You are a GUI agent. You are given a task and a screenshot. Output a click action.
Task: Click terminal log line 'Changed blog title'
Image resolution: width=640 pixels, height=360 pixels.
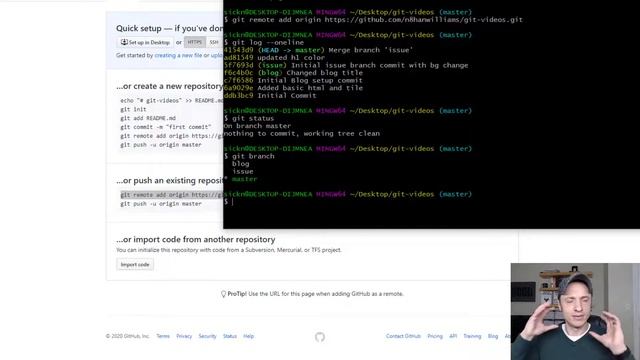[293, 73]
